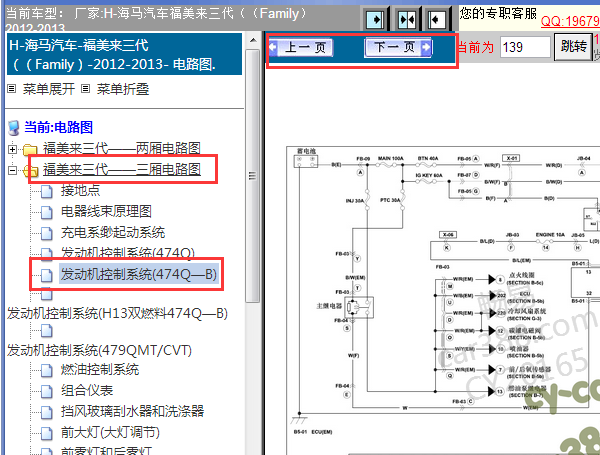Collapse the 福美来三代——三厢电路图 node

click(13, 170)
